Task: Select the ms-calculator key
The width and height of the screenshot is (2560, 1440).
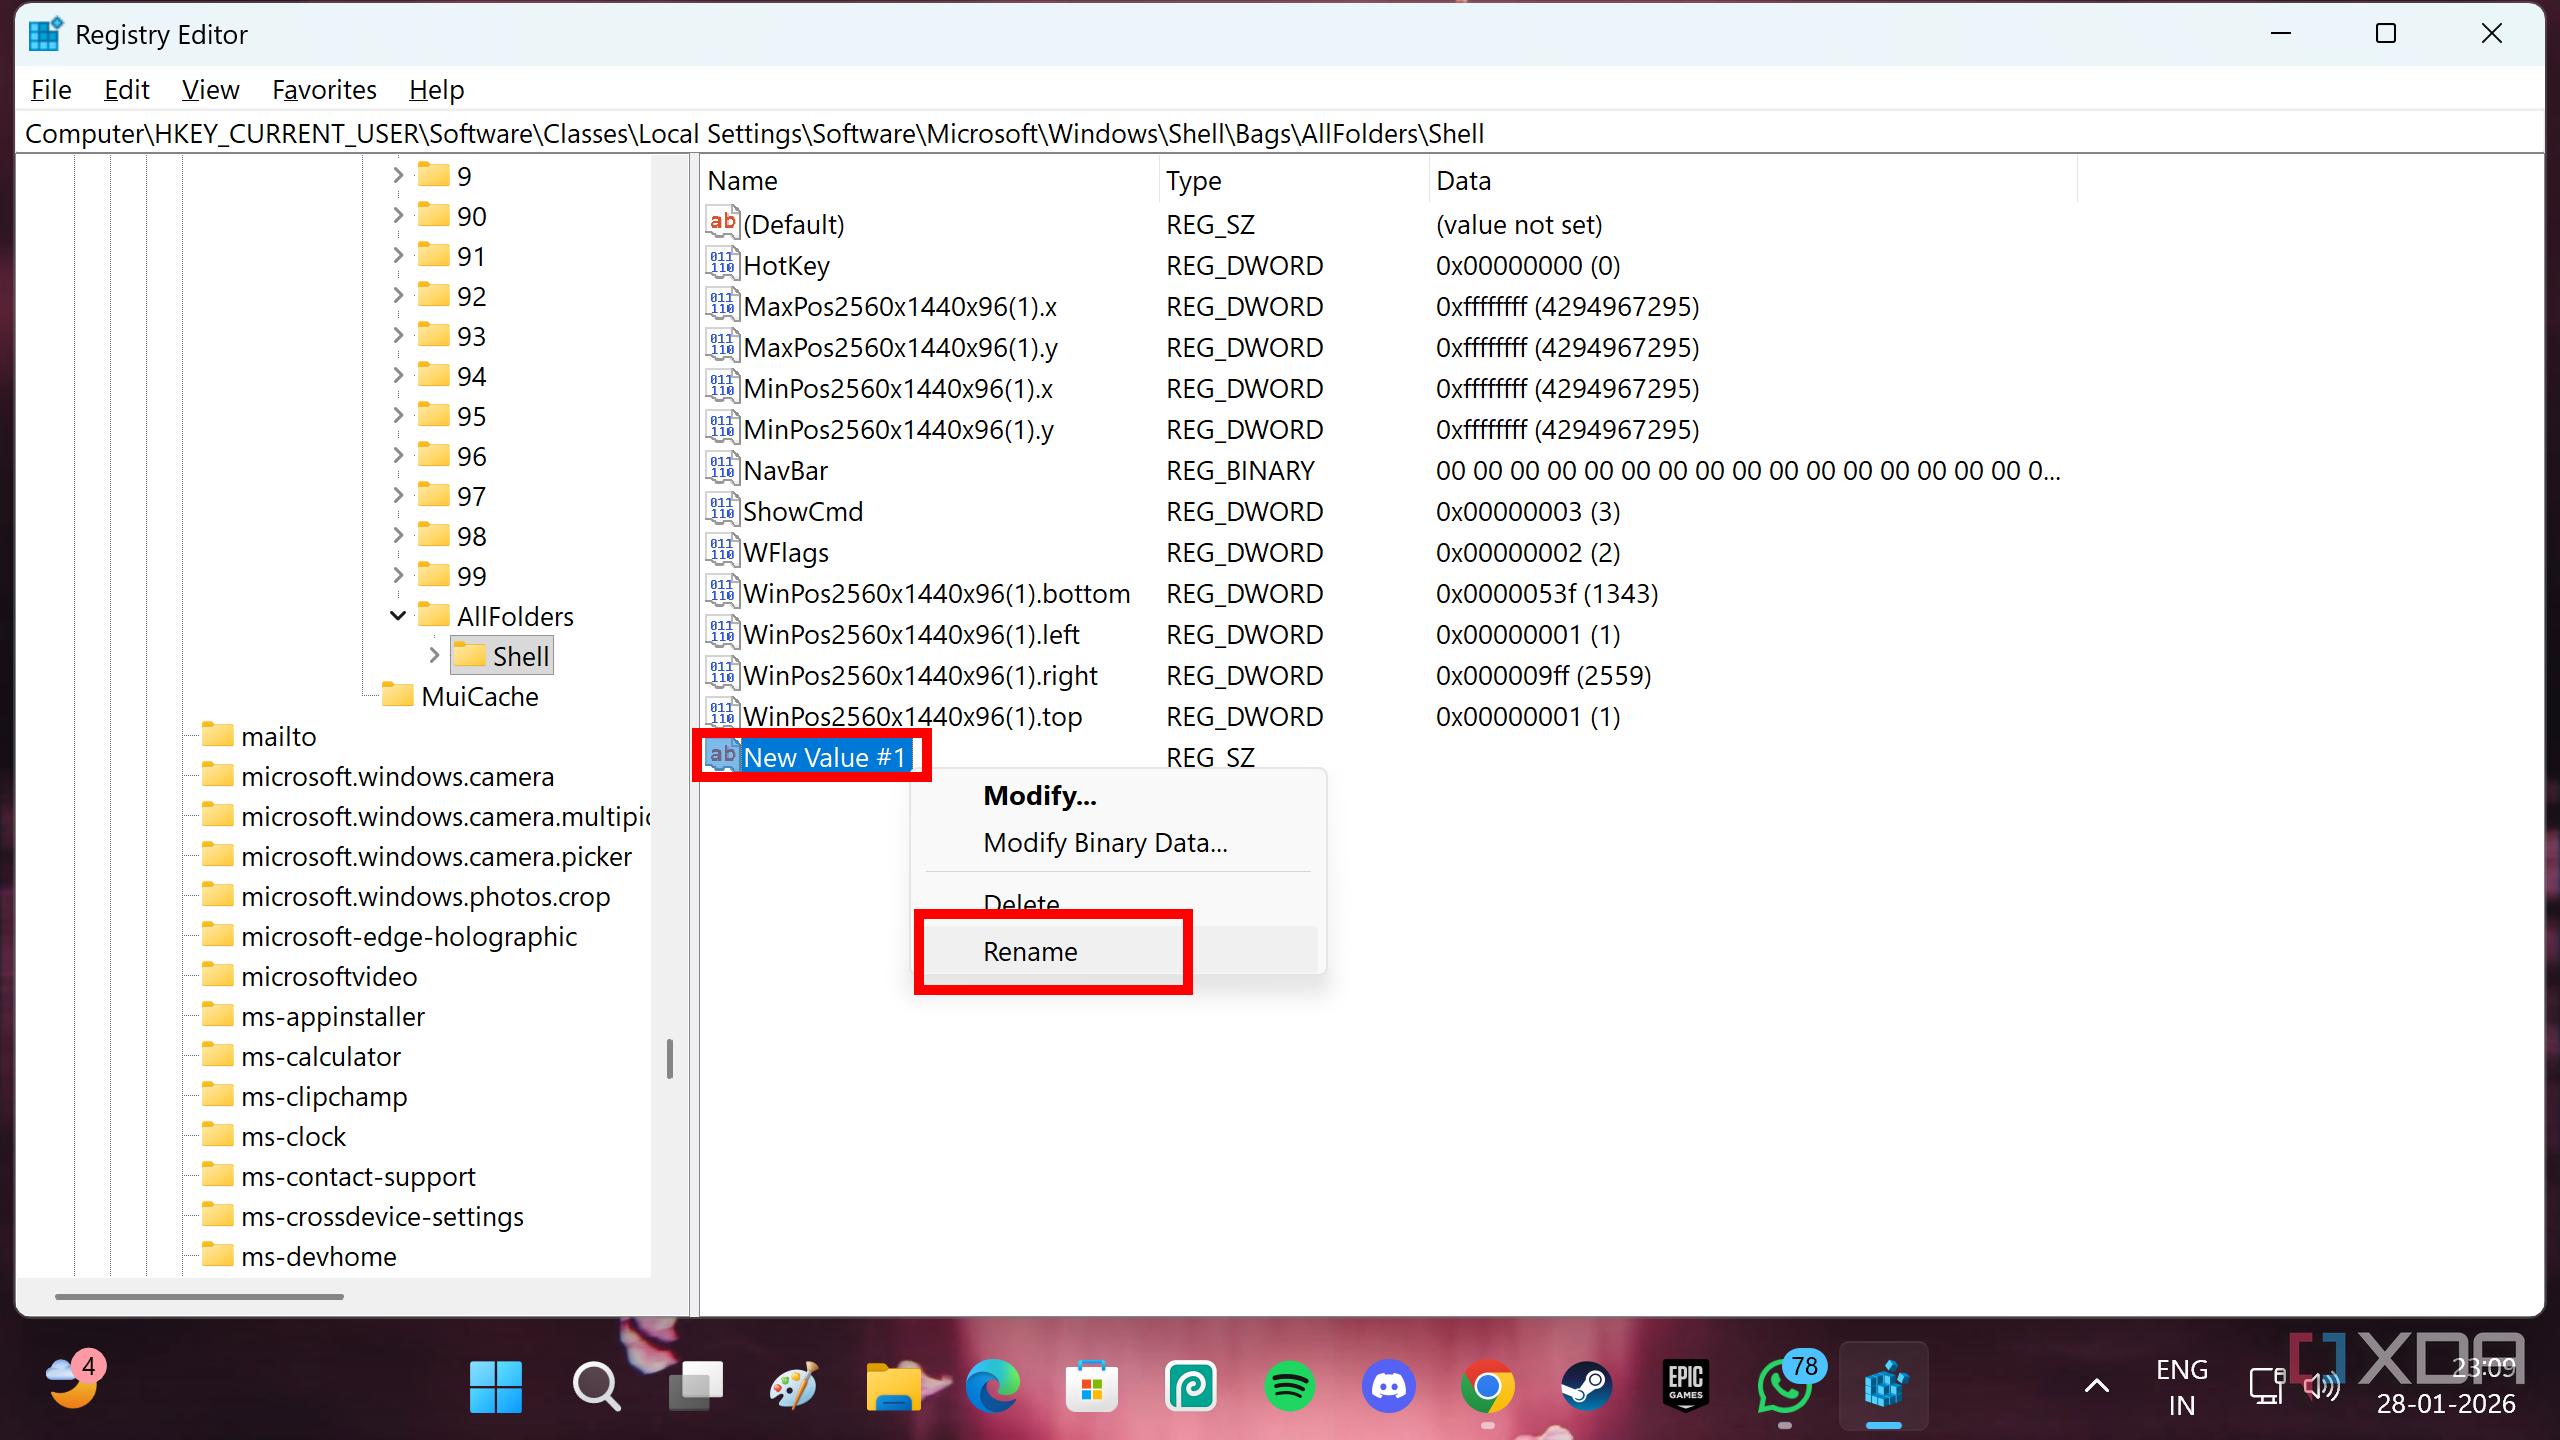Action: coord(320,1056)
